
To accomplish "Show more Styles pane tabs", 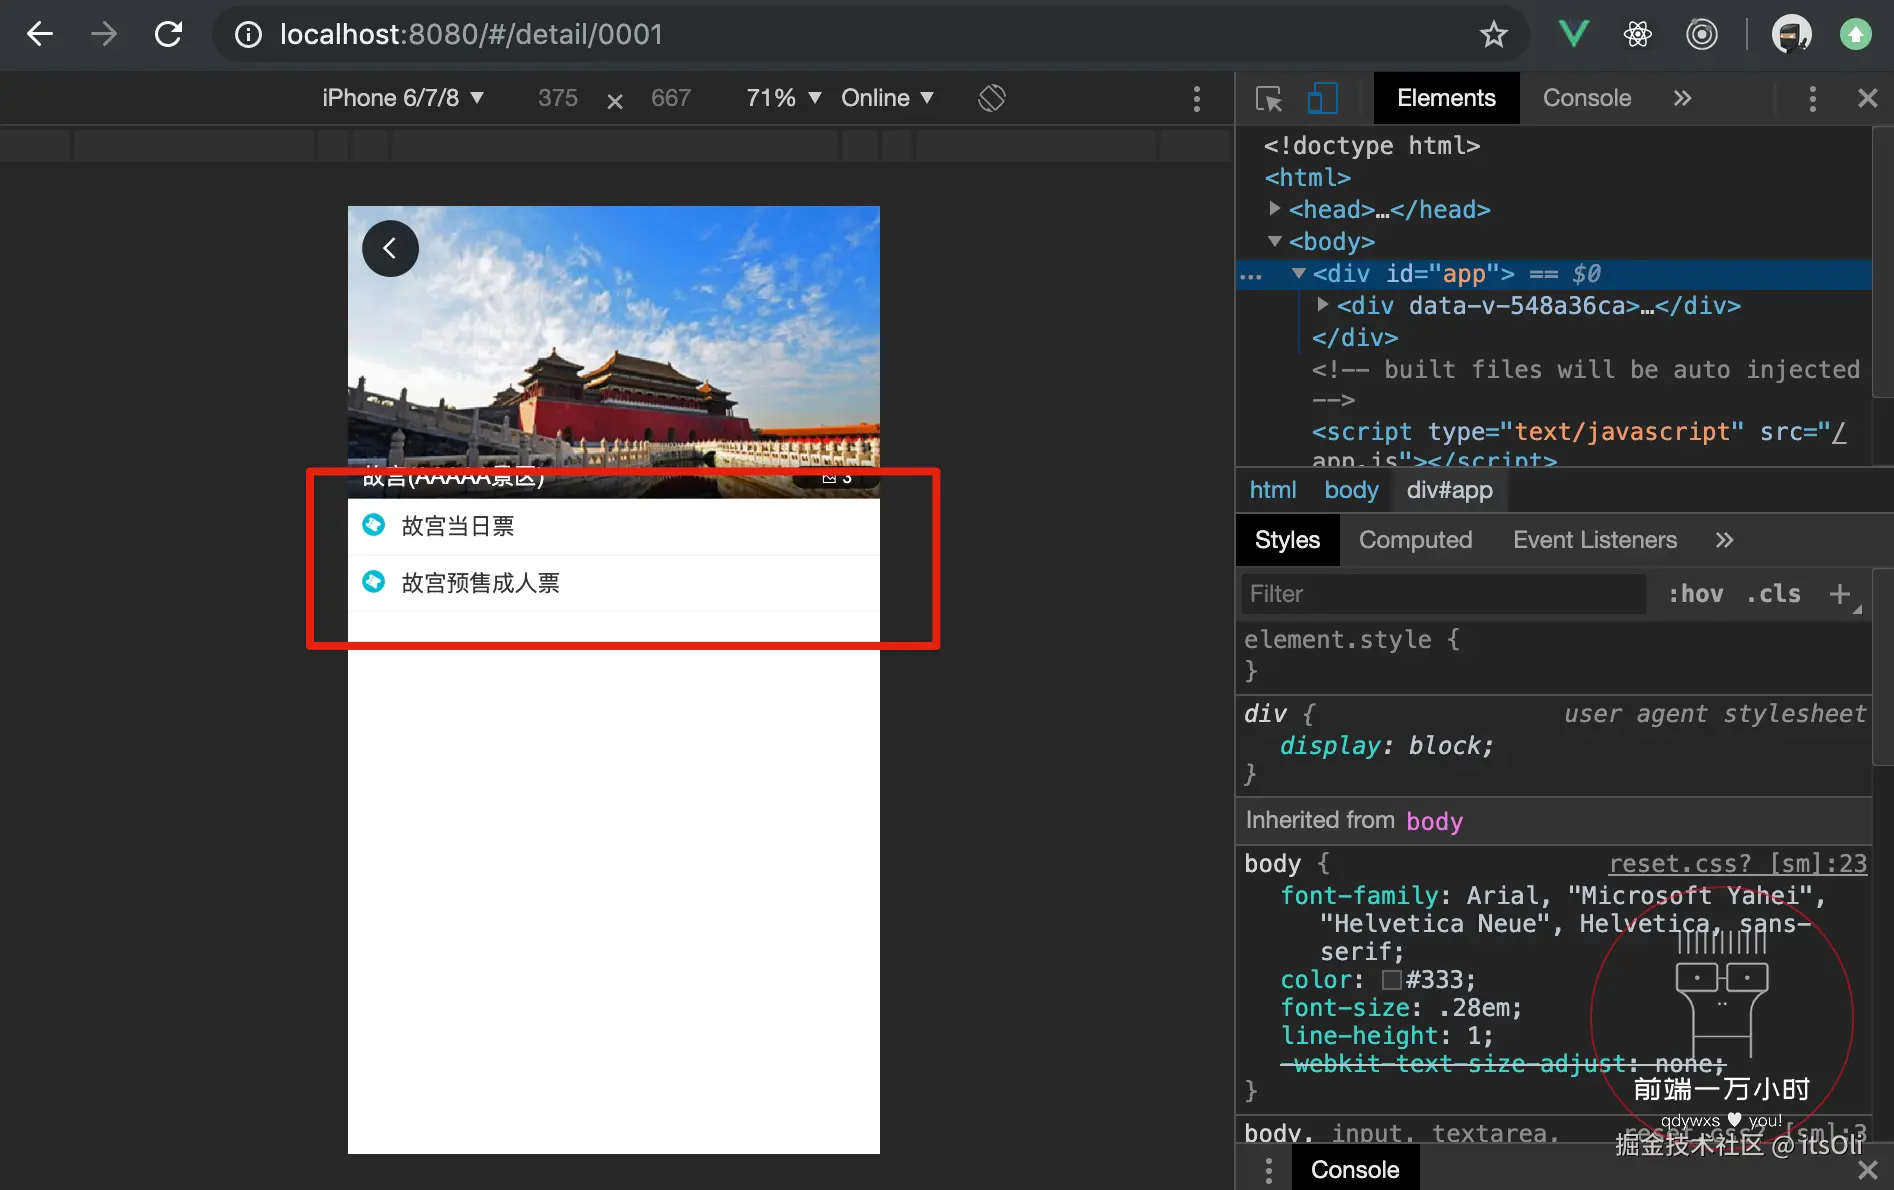I will tap(1724, 540).
